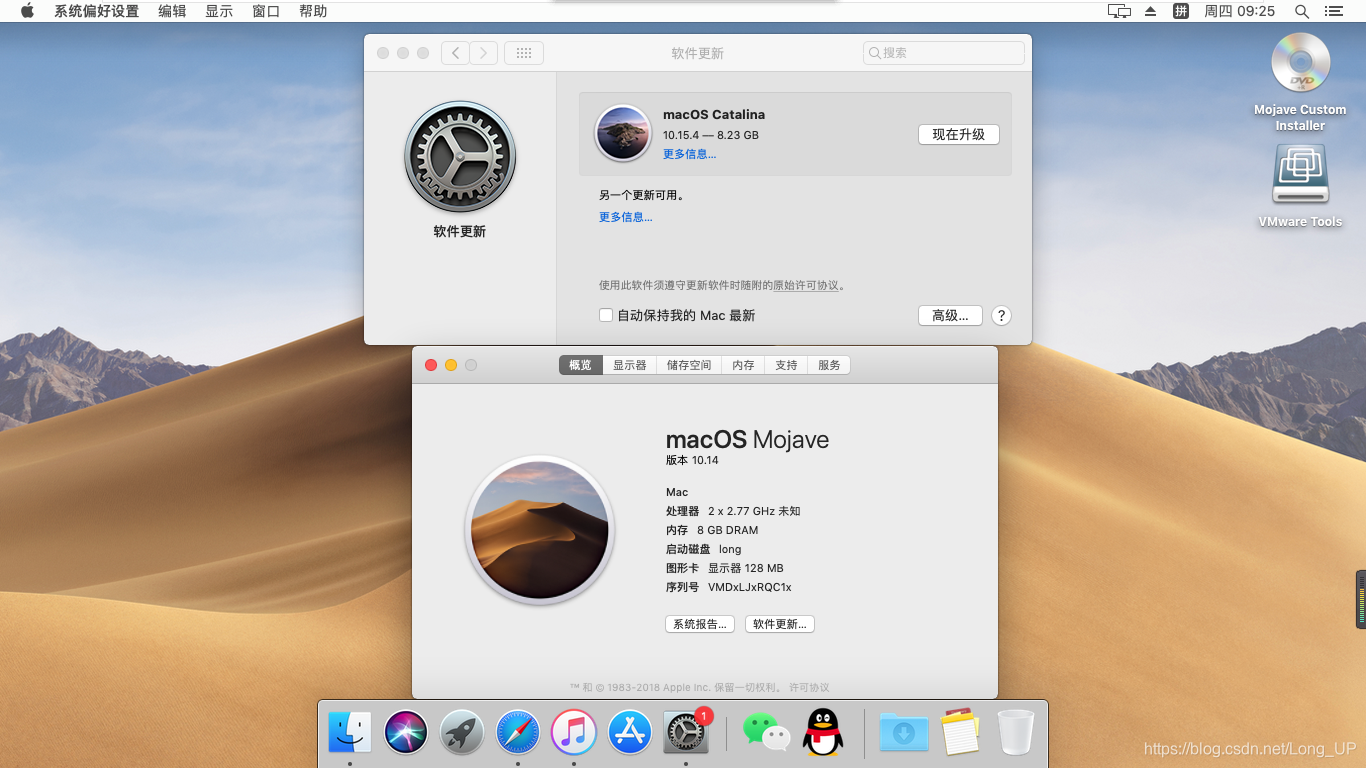The width and height of the screenshot is (1366, 768).
Task: Open the 高级... options button
Action: [x=950, y=315]
